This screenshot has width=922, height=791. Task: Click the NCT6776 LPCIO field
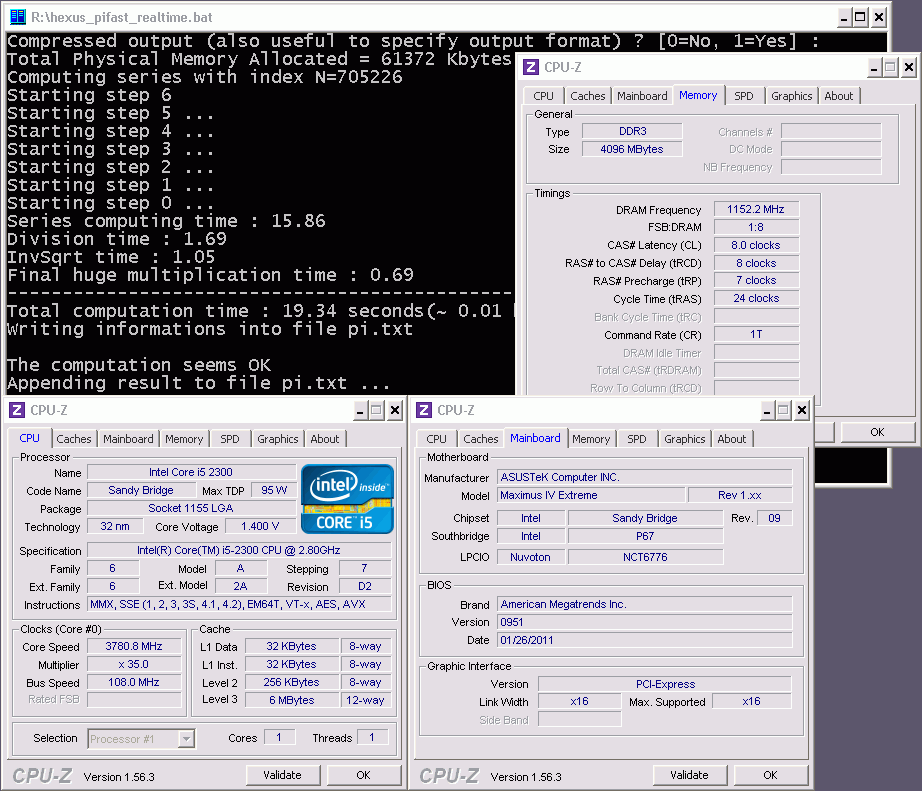click(x=645, y=557)
